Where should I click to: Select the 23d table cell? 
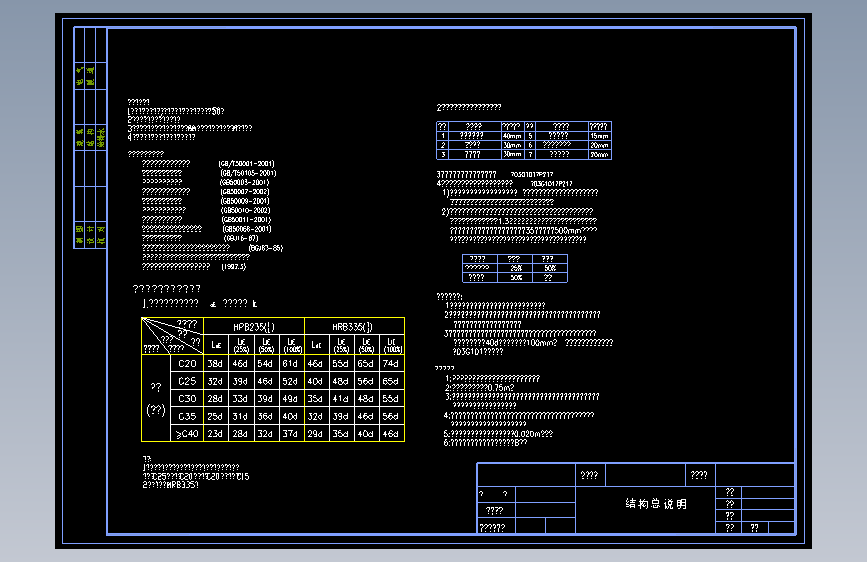click(x=215, y=434)
